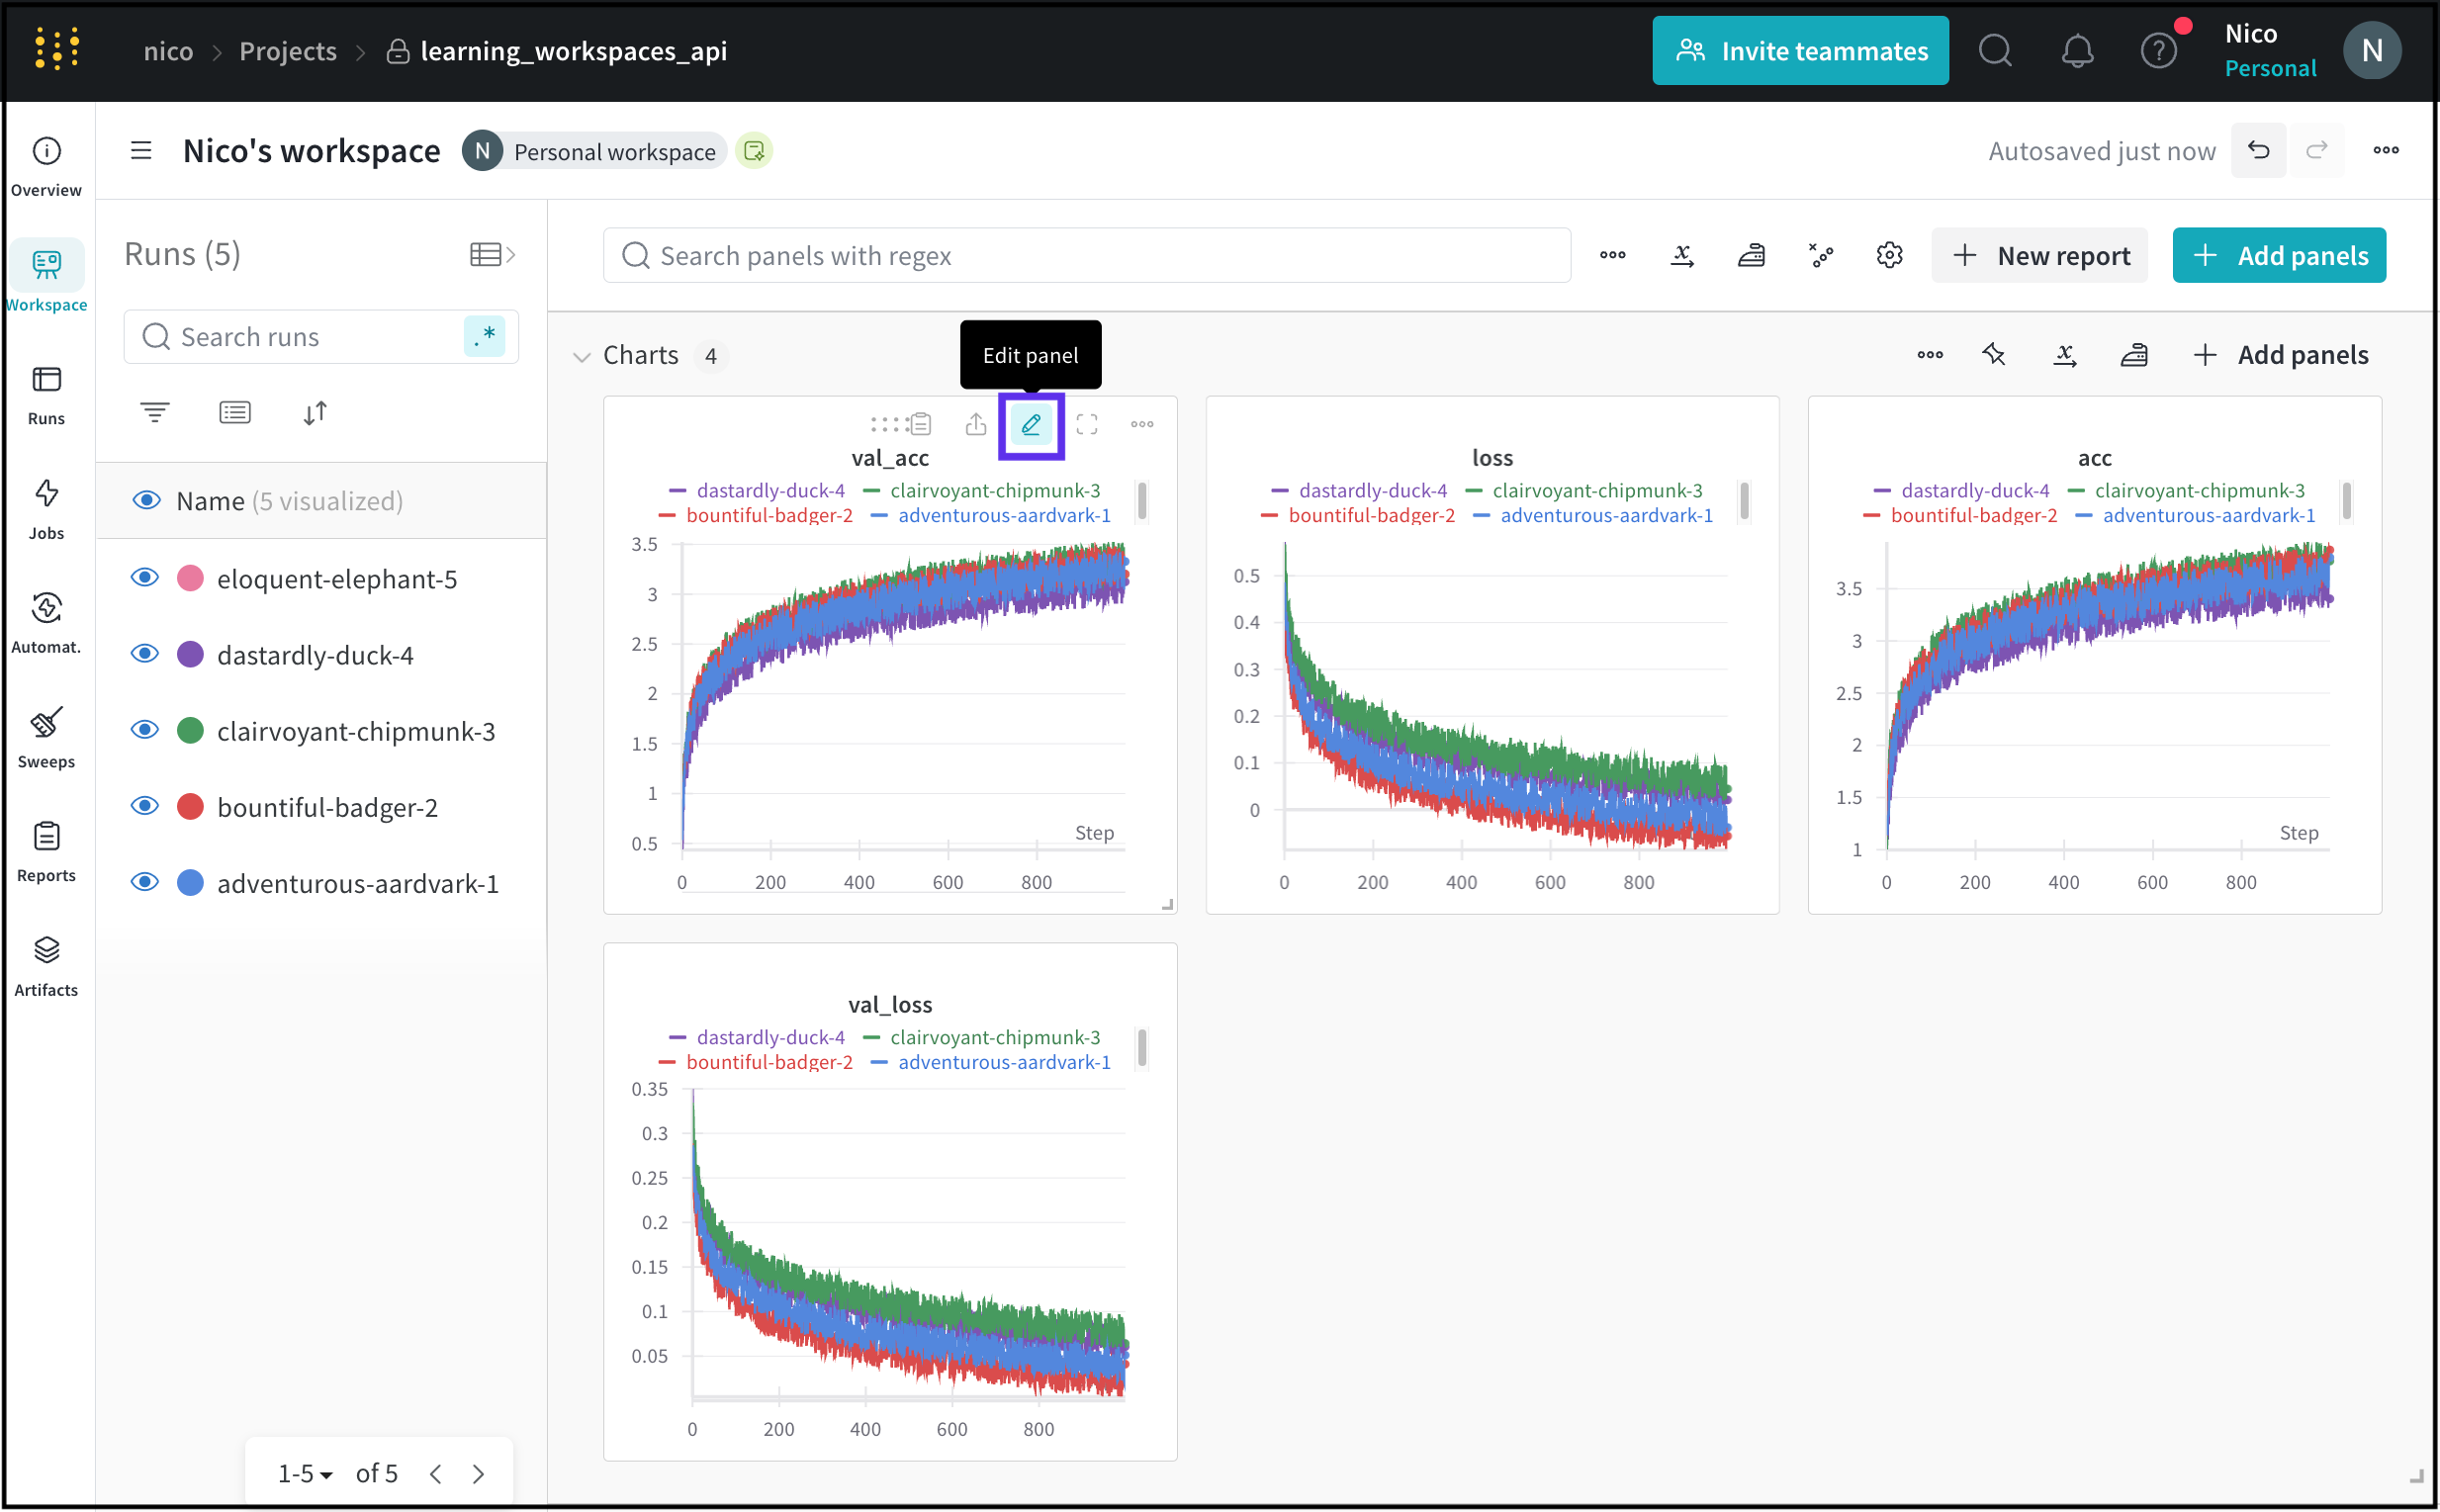
Task: Open val_acc panel fullscreen view
Action: point(1087,425)
